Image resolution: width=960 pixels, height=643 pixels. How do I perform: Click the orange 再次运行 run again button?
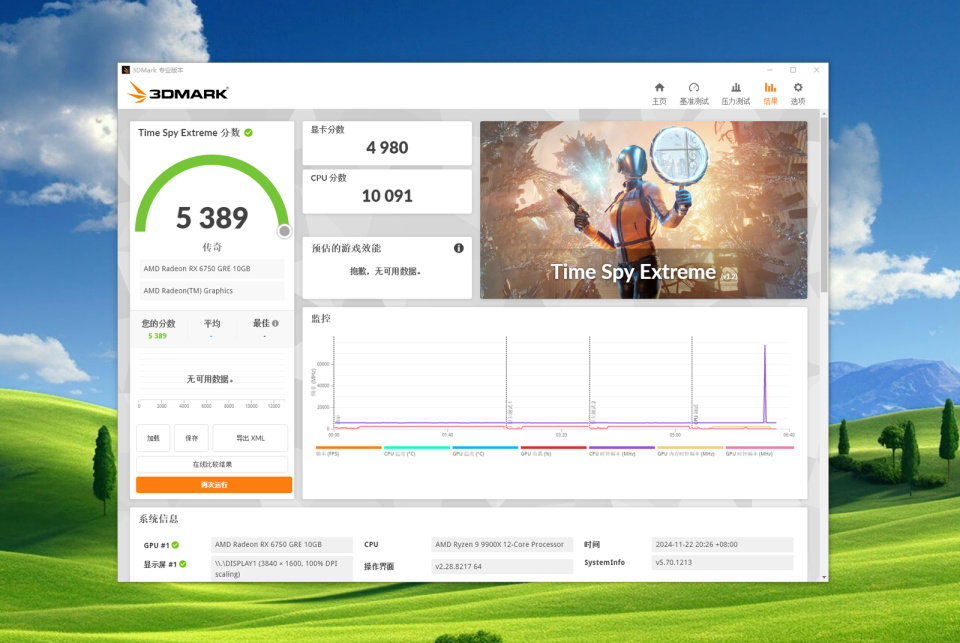(214, 484)
